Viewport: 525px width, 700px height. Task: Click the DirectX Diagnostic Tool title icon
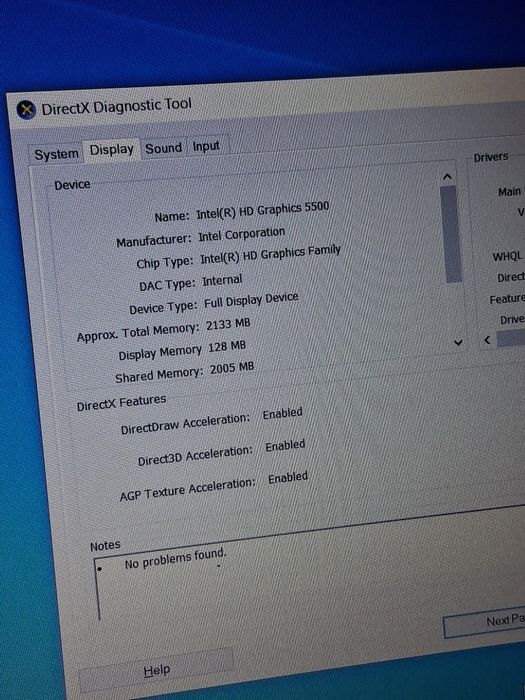point(26,109)
